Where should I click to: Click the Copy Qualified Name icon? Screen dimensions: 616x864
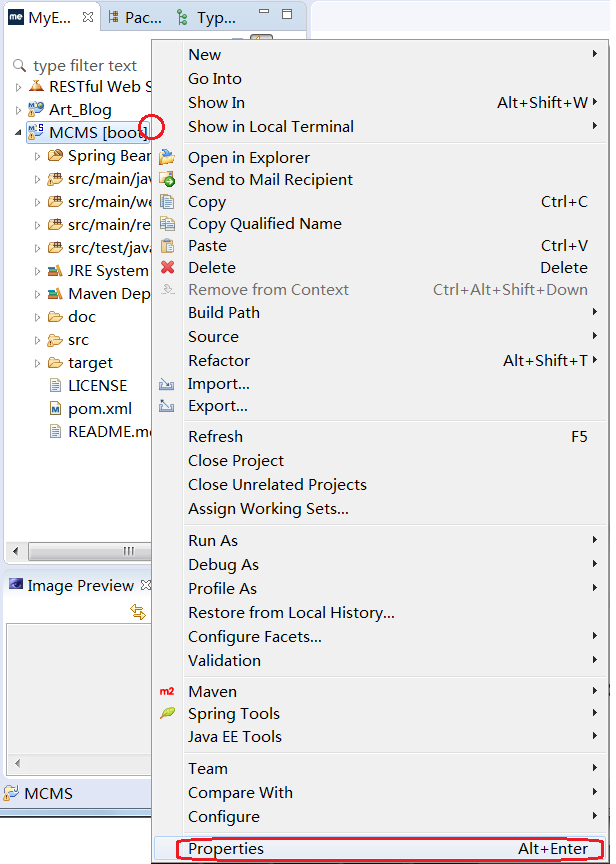[x=167, y=224]
